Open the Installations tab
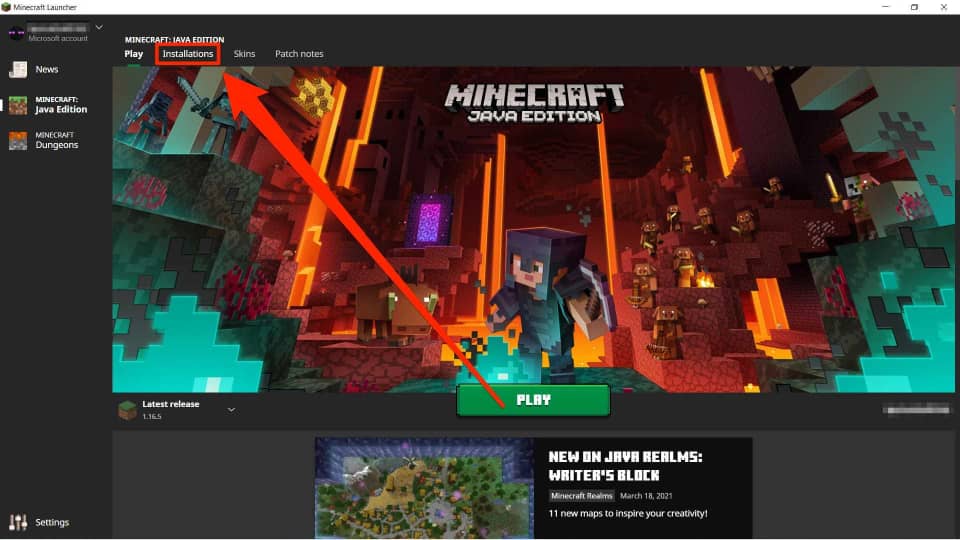 click(x=188, y=54)
